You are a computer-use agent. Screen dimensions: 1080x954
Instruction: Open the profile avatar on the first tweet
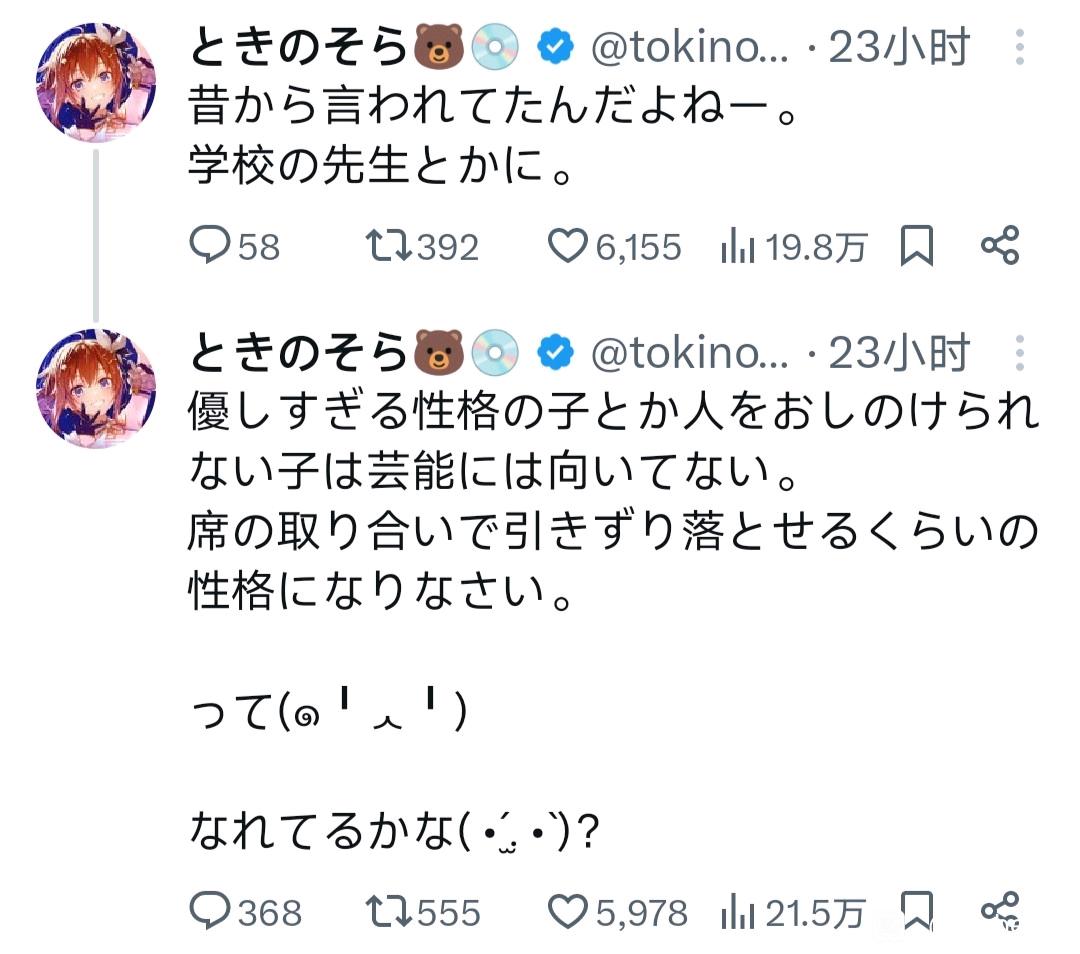(96, 82)
